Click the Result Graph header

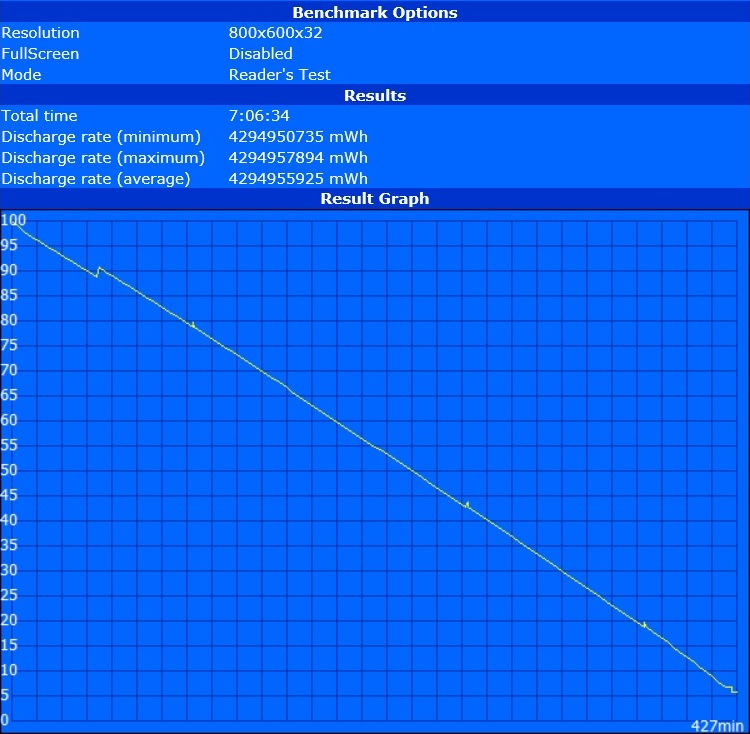375,198
